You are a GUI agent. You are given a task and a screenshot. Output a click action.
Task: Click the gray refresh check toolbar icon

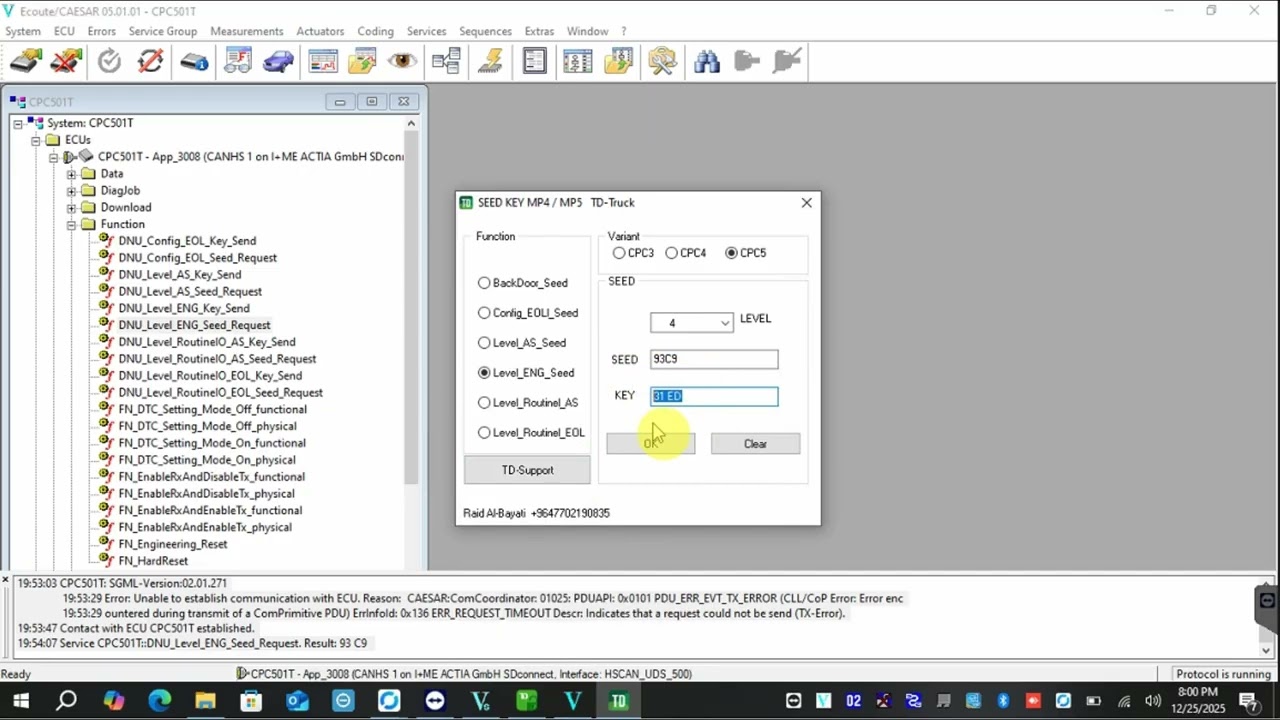click(x=109, y=62)
